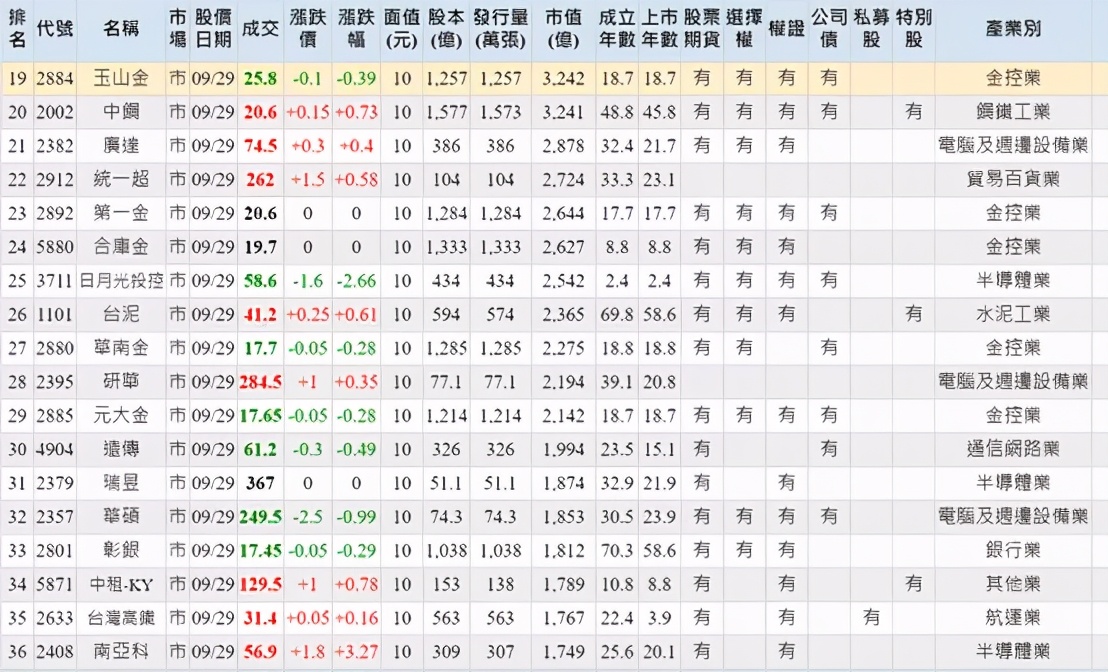Sort by the 市值(億) column header
The height and width of the screenshot is (672, 1108).
[561, 29]
